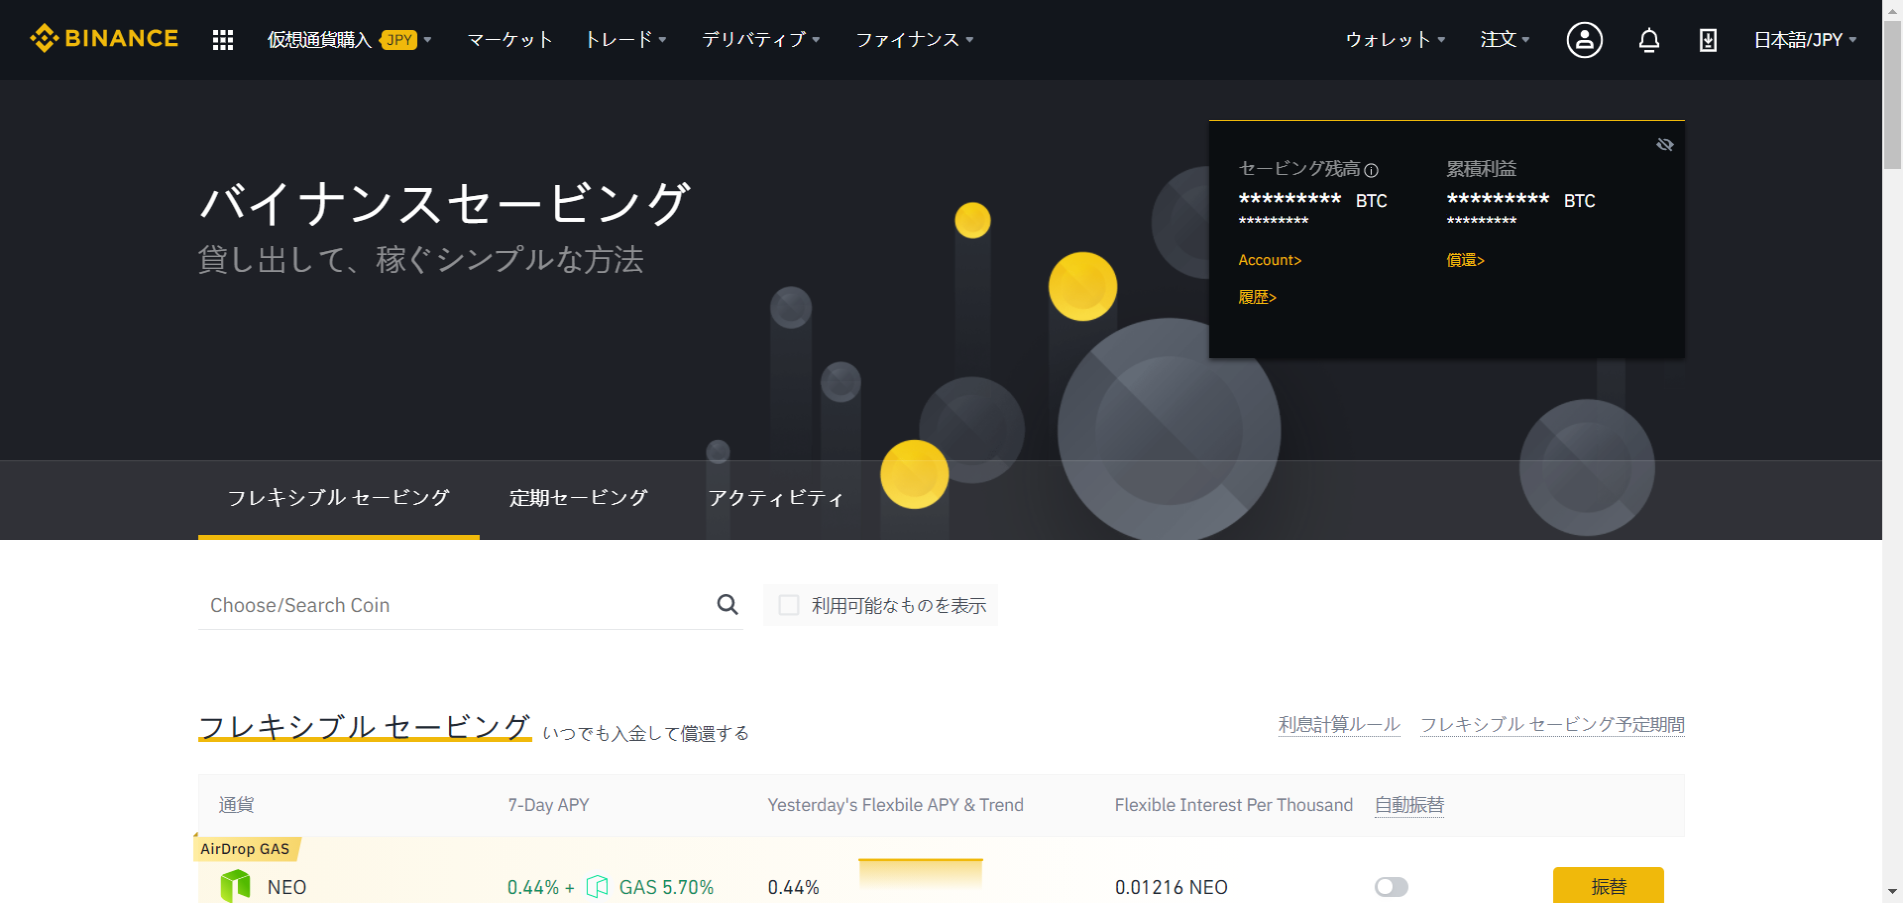Screen dimensions: 1903x903
Task: Click the Binance logo
Action: (104, 38)
